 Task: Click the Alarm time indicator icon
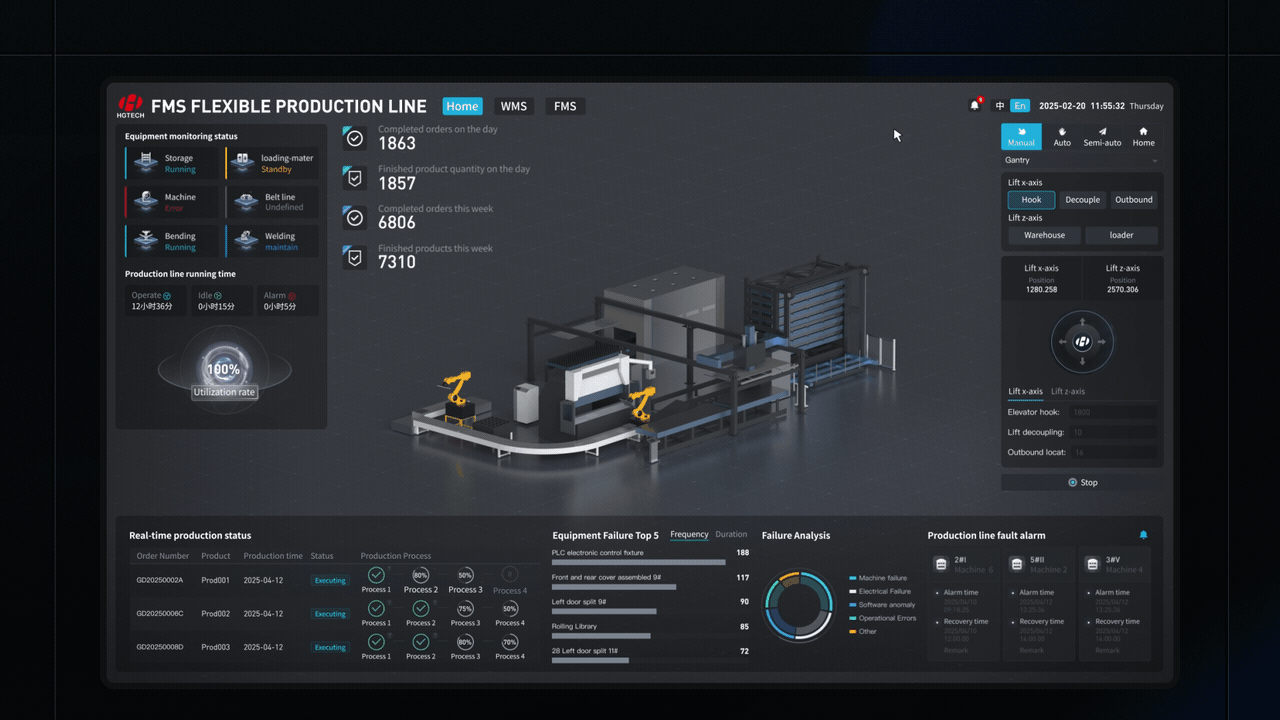click(x=292, y=296)
